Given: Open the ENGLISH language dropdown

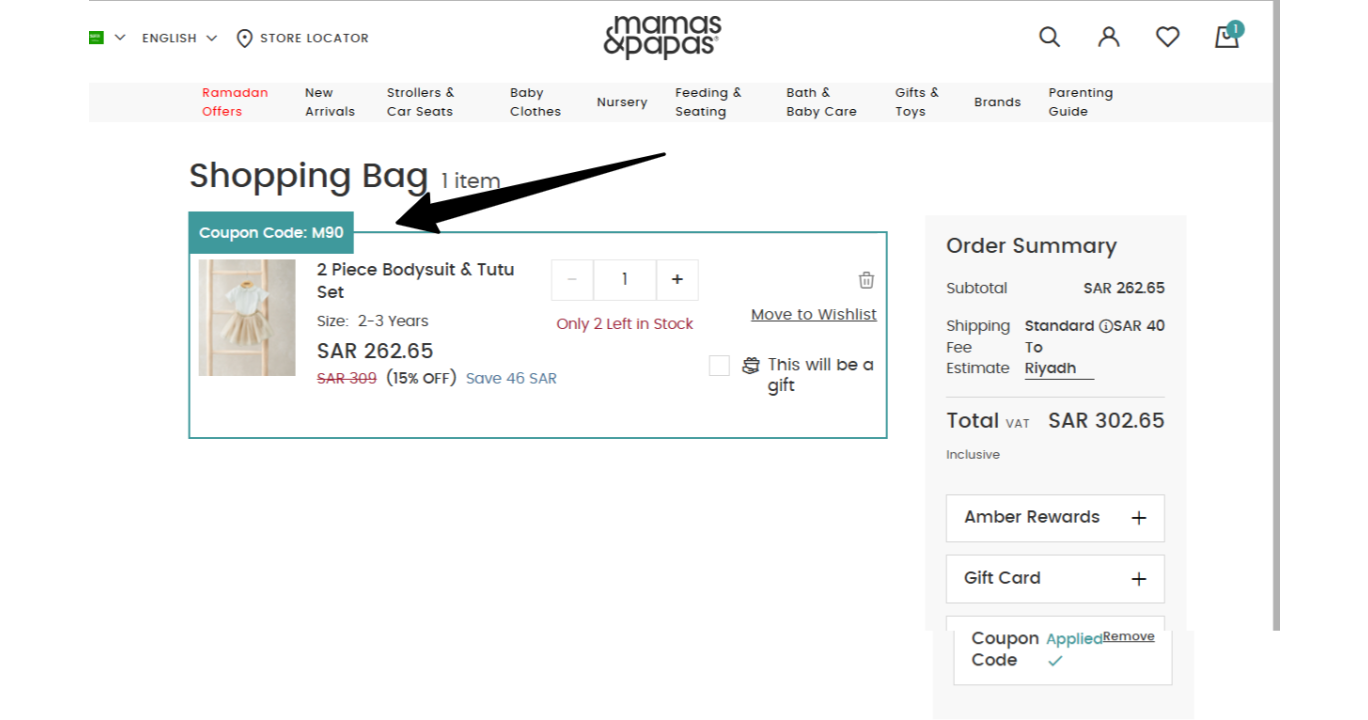Looking at the screenshot, I should 179,38.
